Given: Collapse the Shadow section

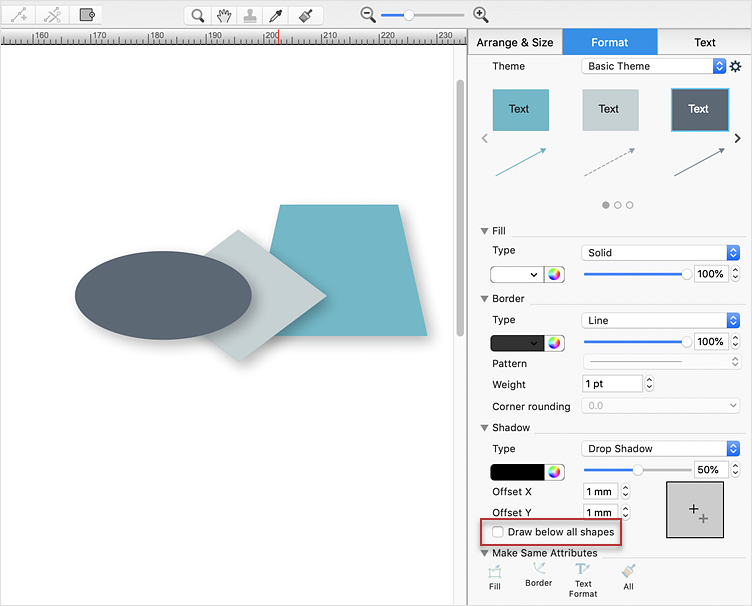Looking at the screenshot, I should pos(485,428).
